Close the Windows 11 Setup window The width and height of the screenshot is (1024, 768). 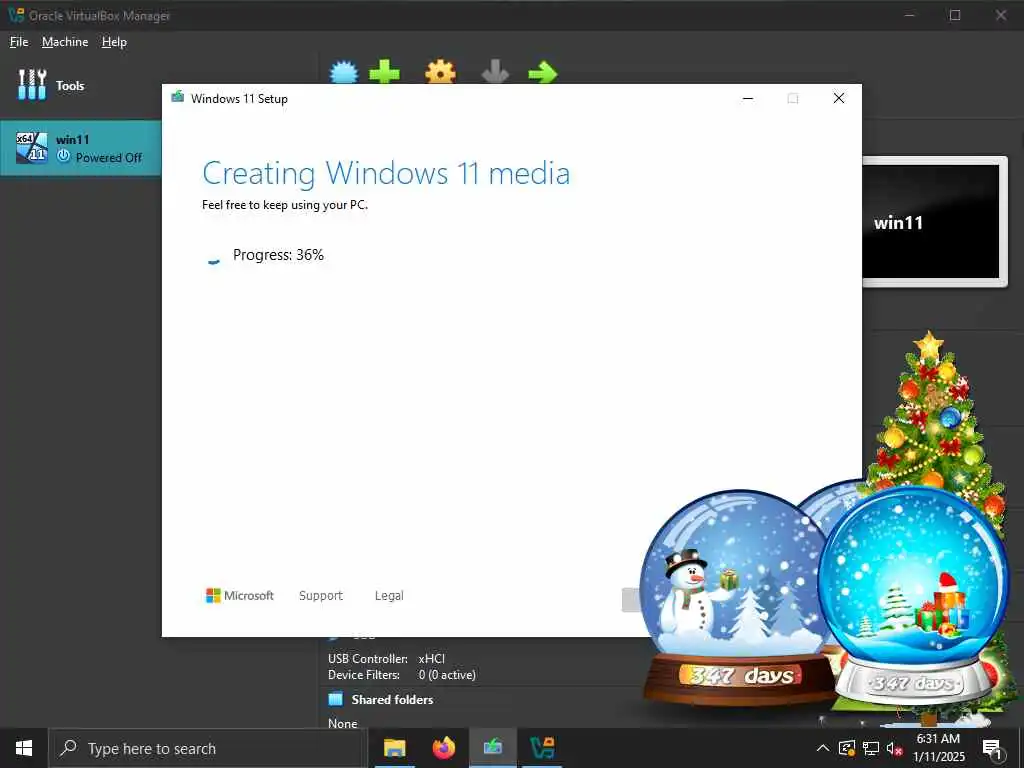click(x=839, y=99)
